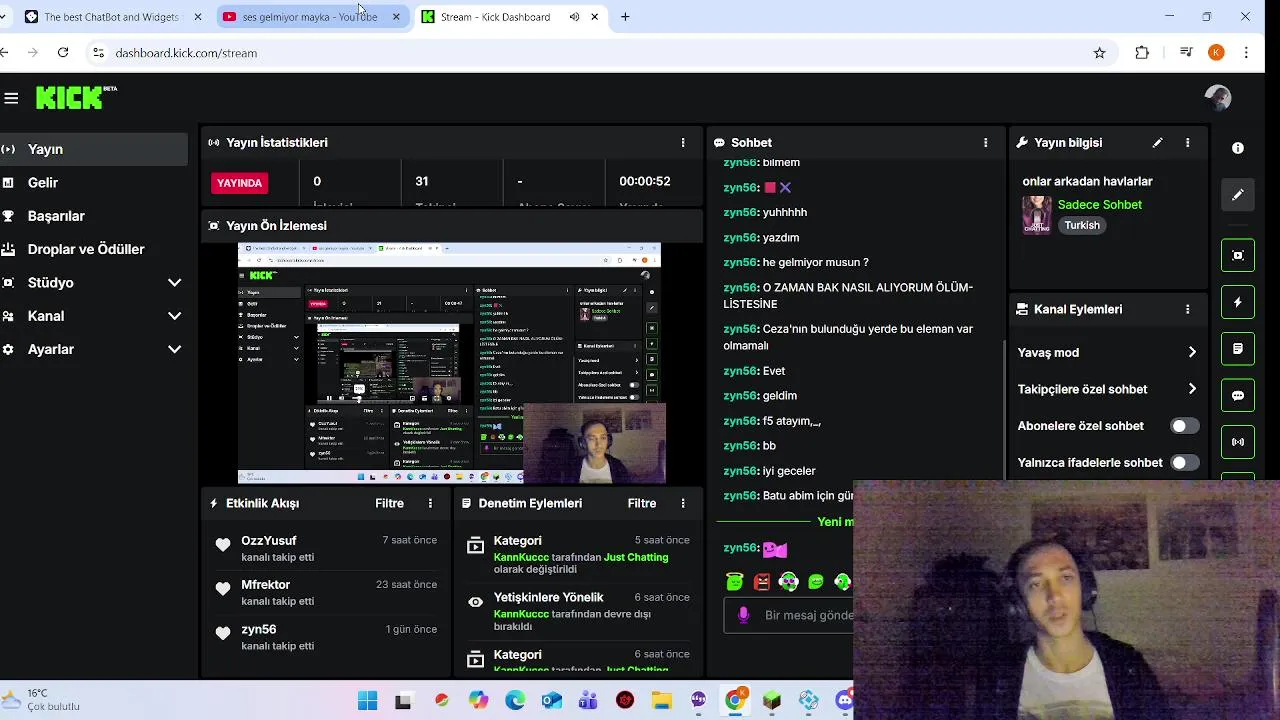Click KannKuccc in the Yetişkinlere Yönelik log entry
The width and height of the screenshot is (1280, 720).
point(521,614)
